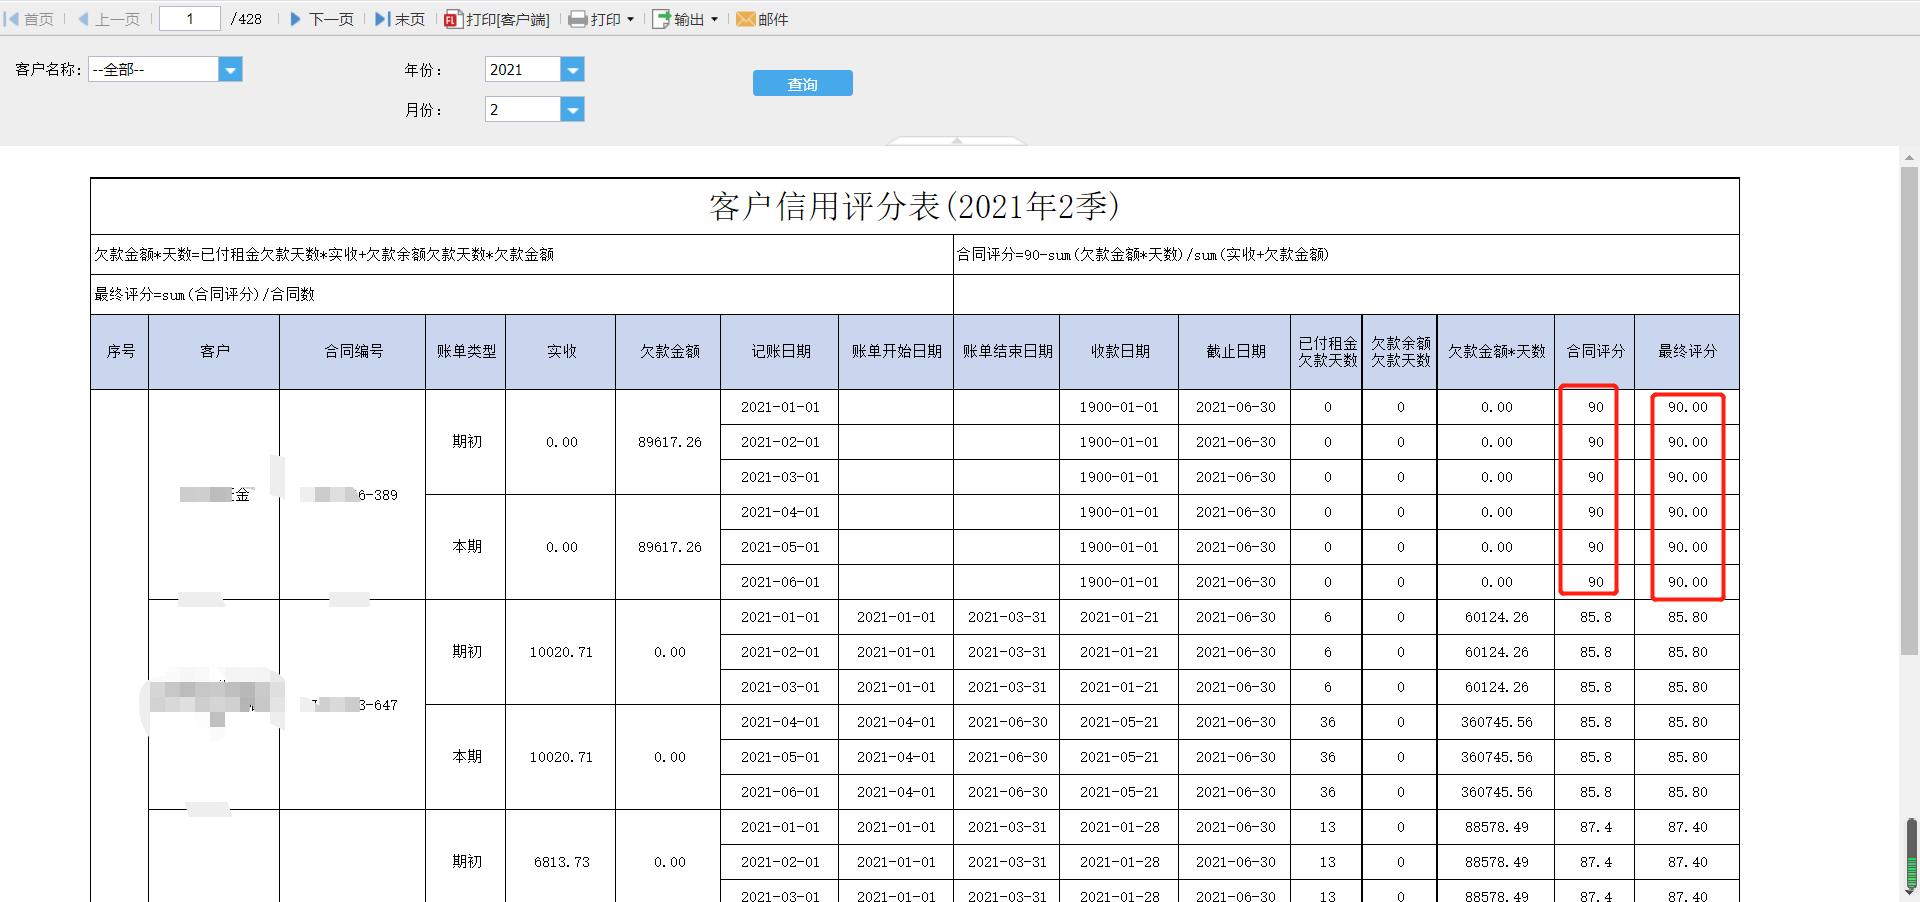Click the contract number ending 6-389
The height and width of the screenshot is (902, 1920).
pyautogui.click(x=349, y=495)
